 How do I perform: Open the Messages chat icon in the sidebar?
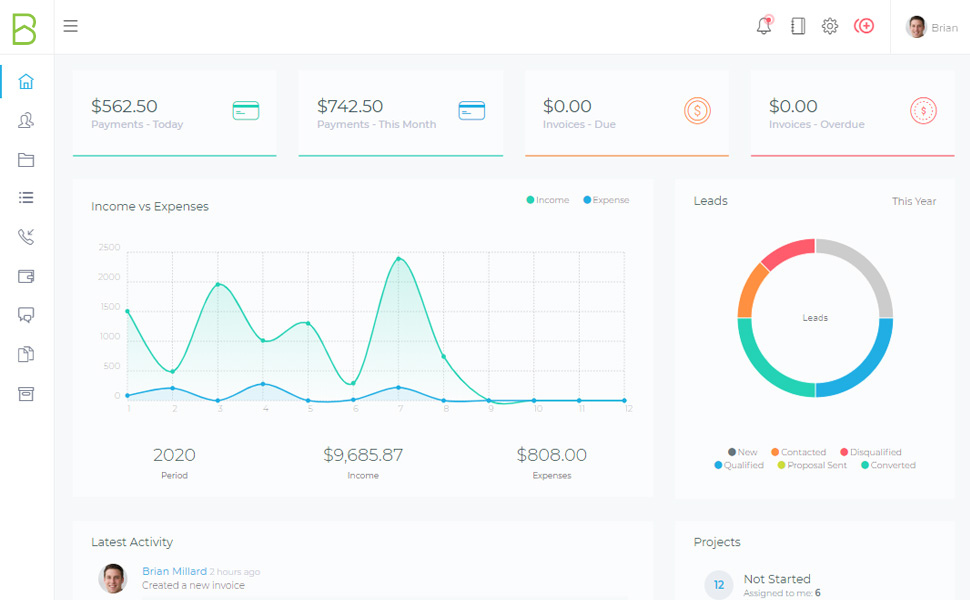26,315
